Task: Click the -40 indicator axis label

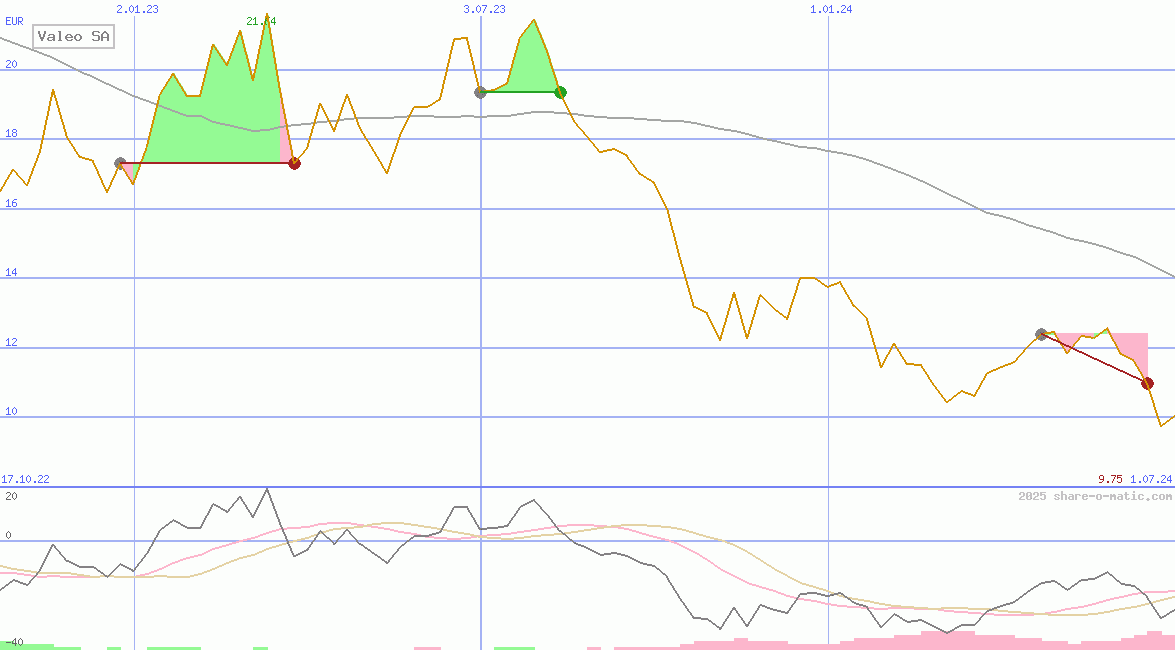Action: coord(12,642)
